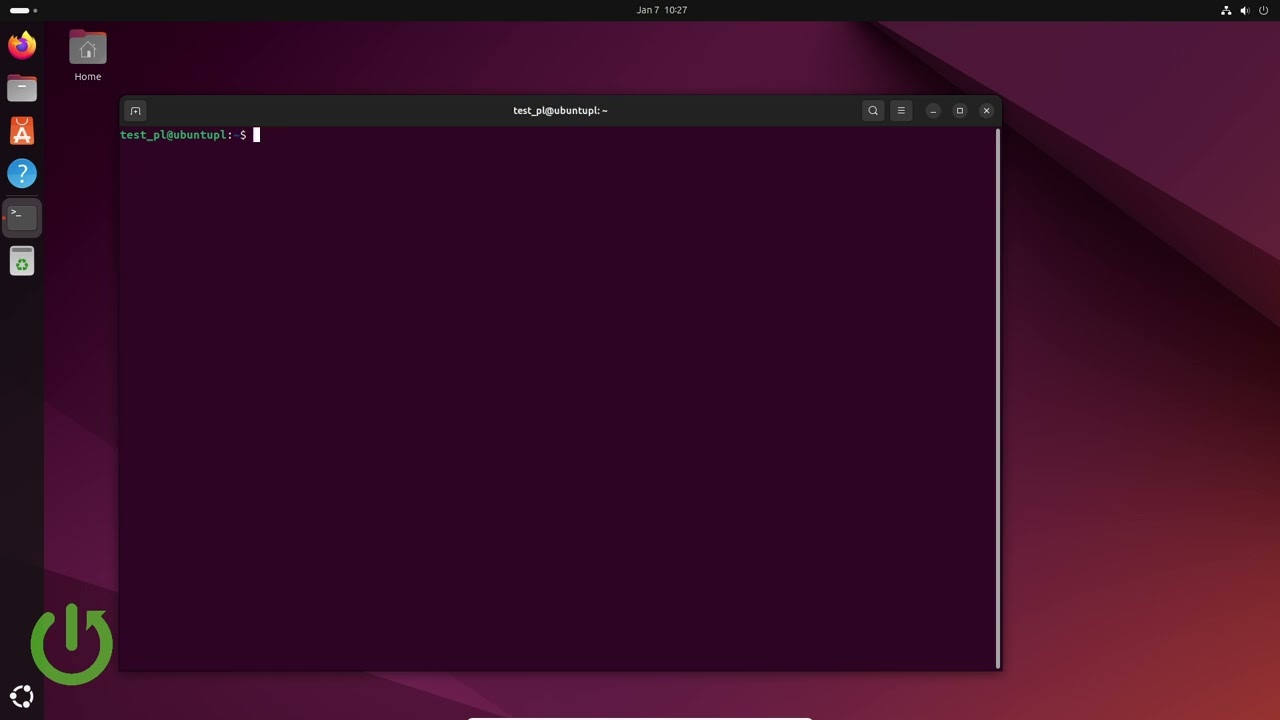The image size is (1280, 720).
Task: Open the Home folder desktop icon
Action: [88, 56]
